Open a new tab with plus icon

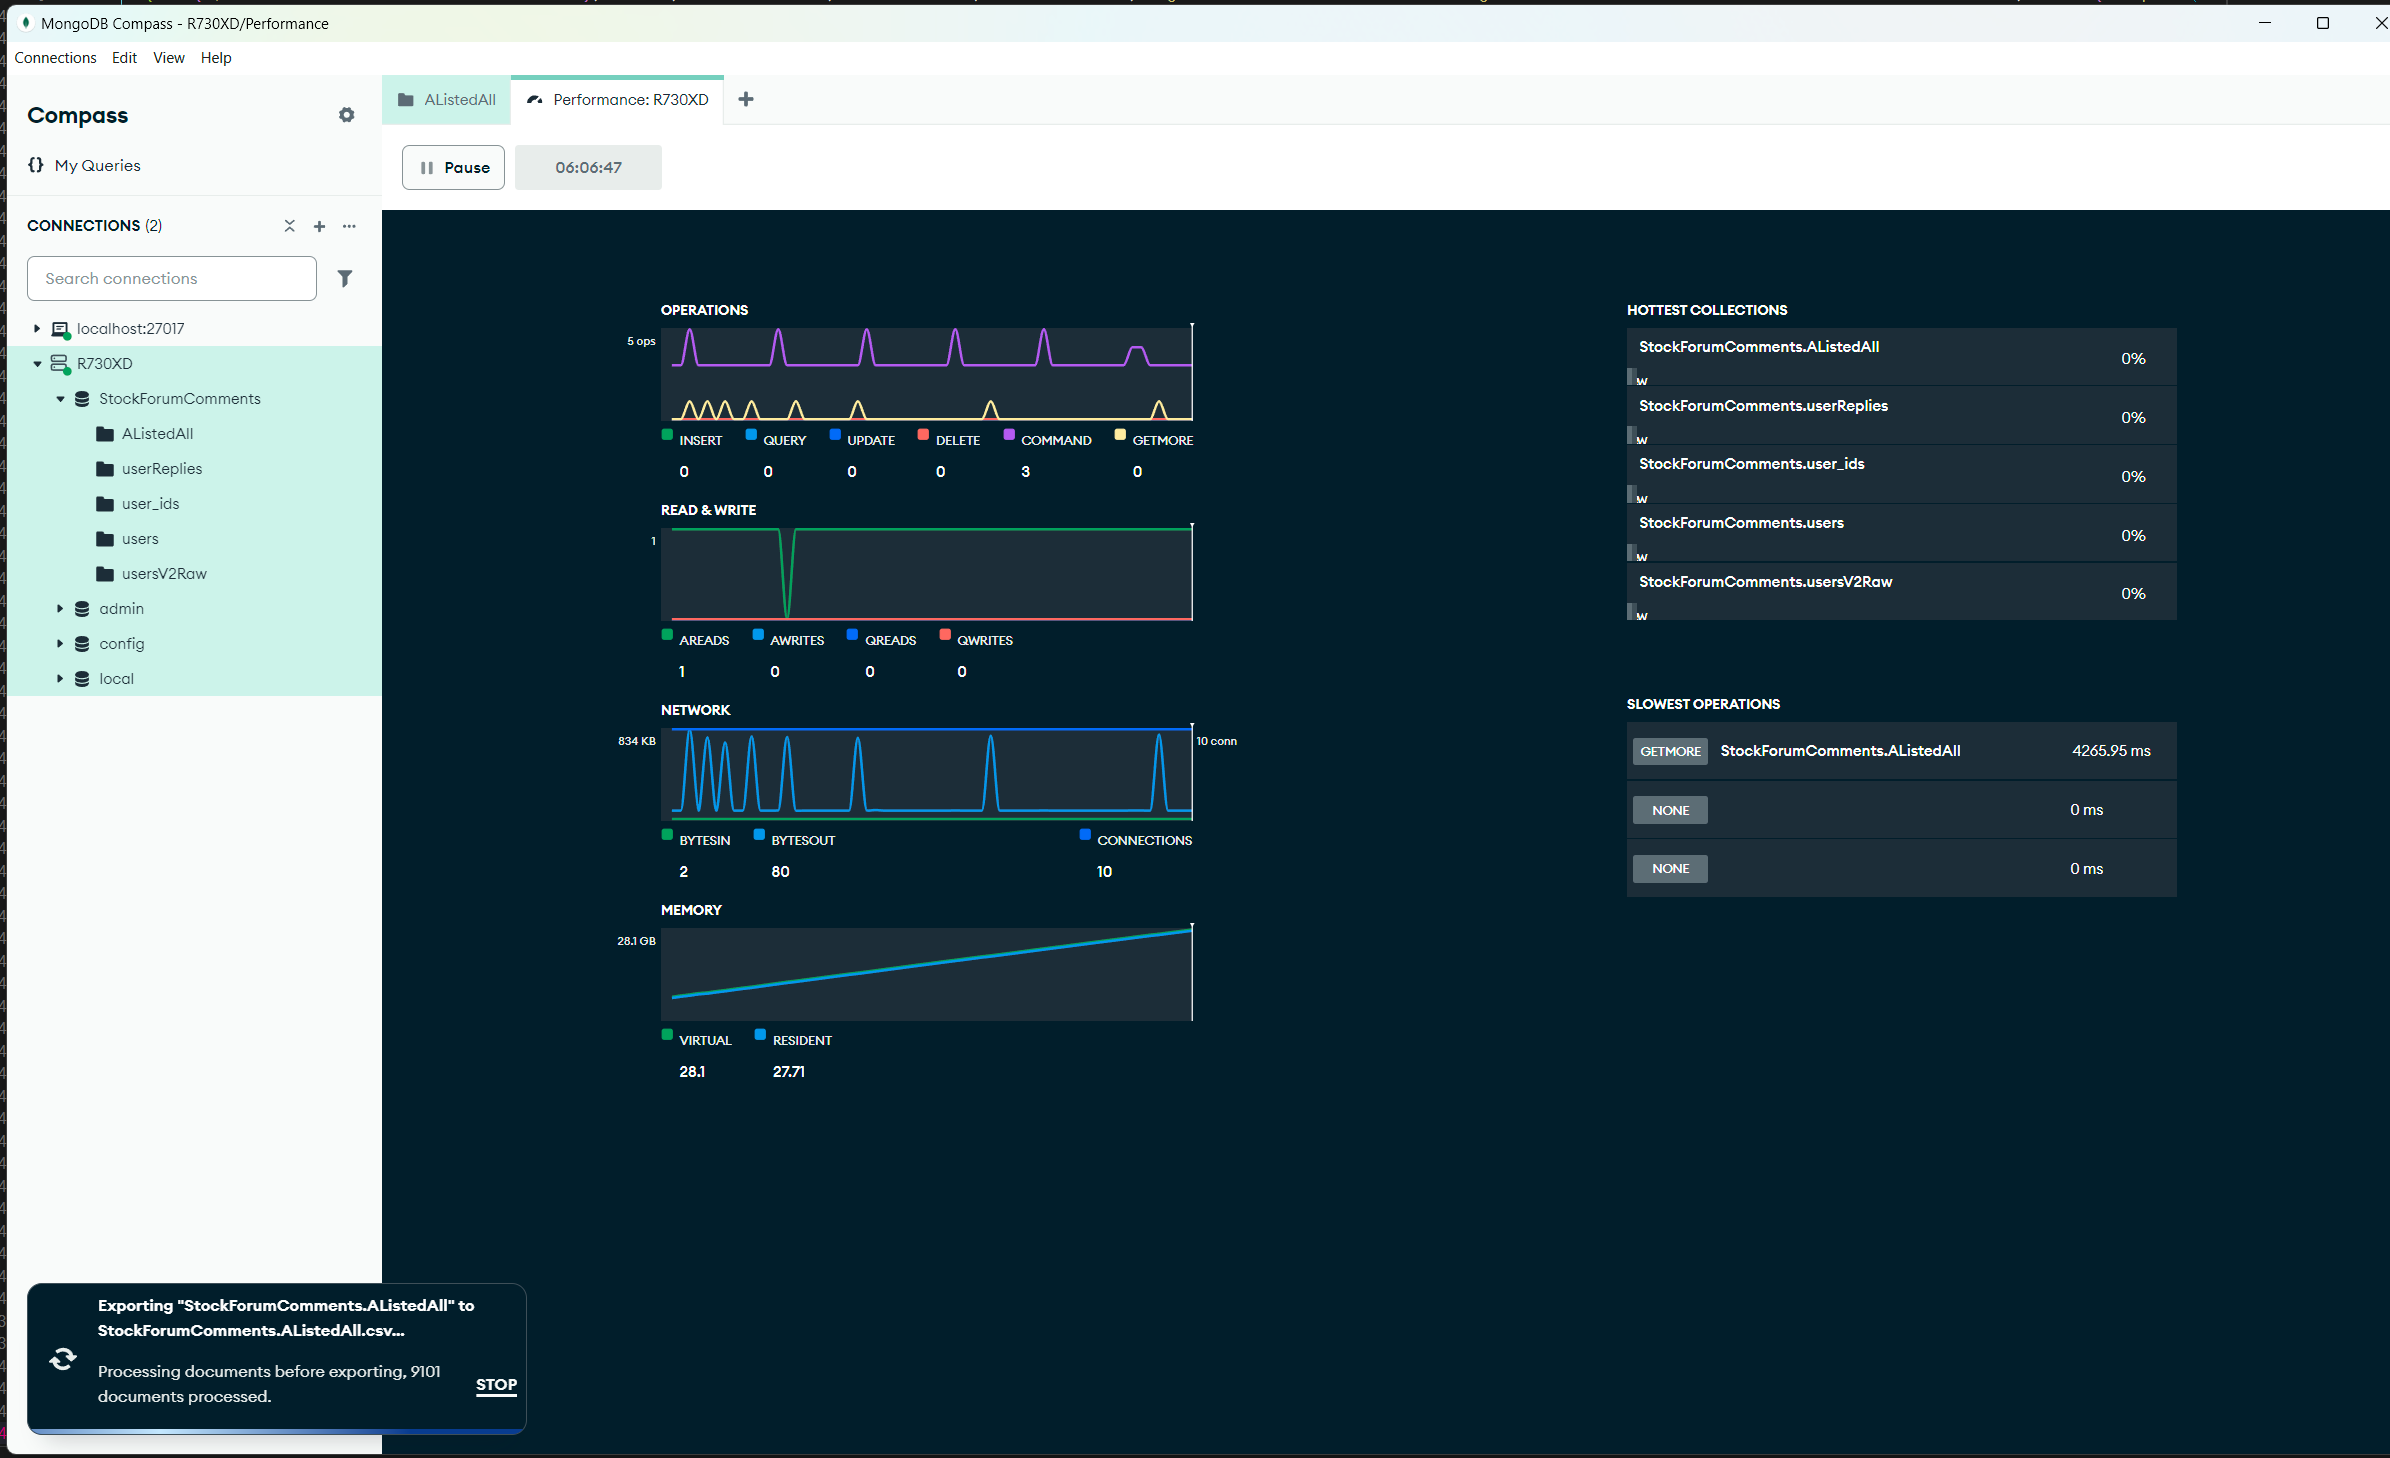(746, 99)
